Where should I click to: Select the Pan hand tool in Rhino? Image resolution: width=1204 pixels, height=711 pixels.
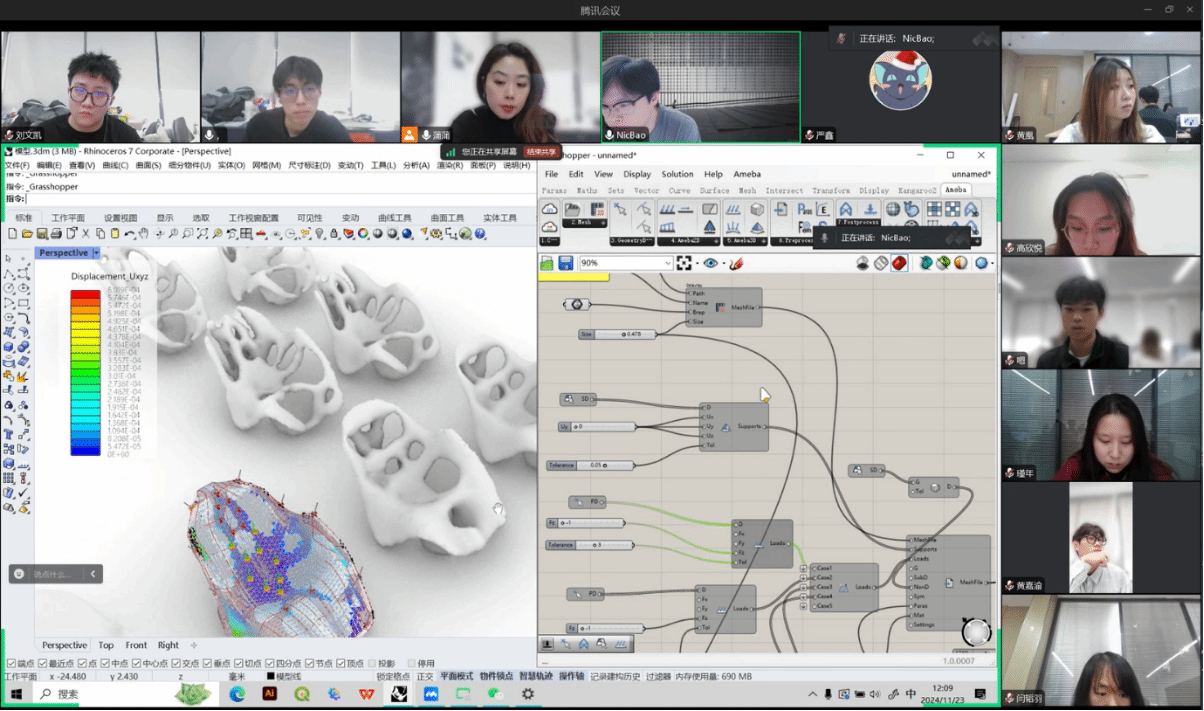click(144, 234)
